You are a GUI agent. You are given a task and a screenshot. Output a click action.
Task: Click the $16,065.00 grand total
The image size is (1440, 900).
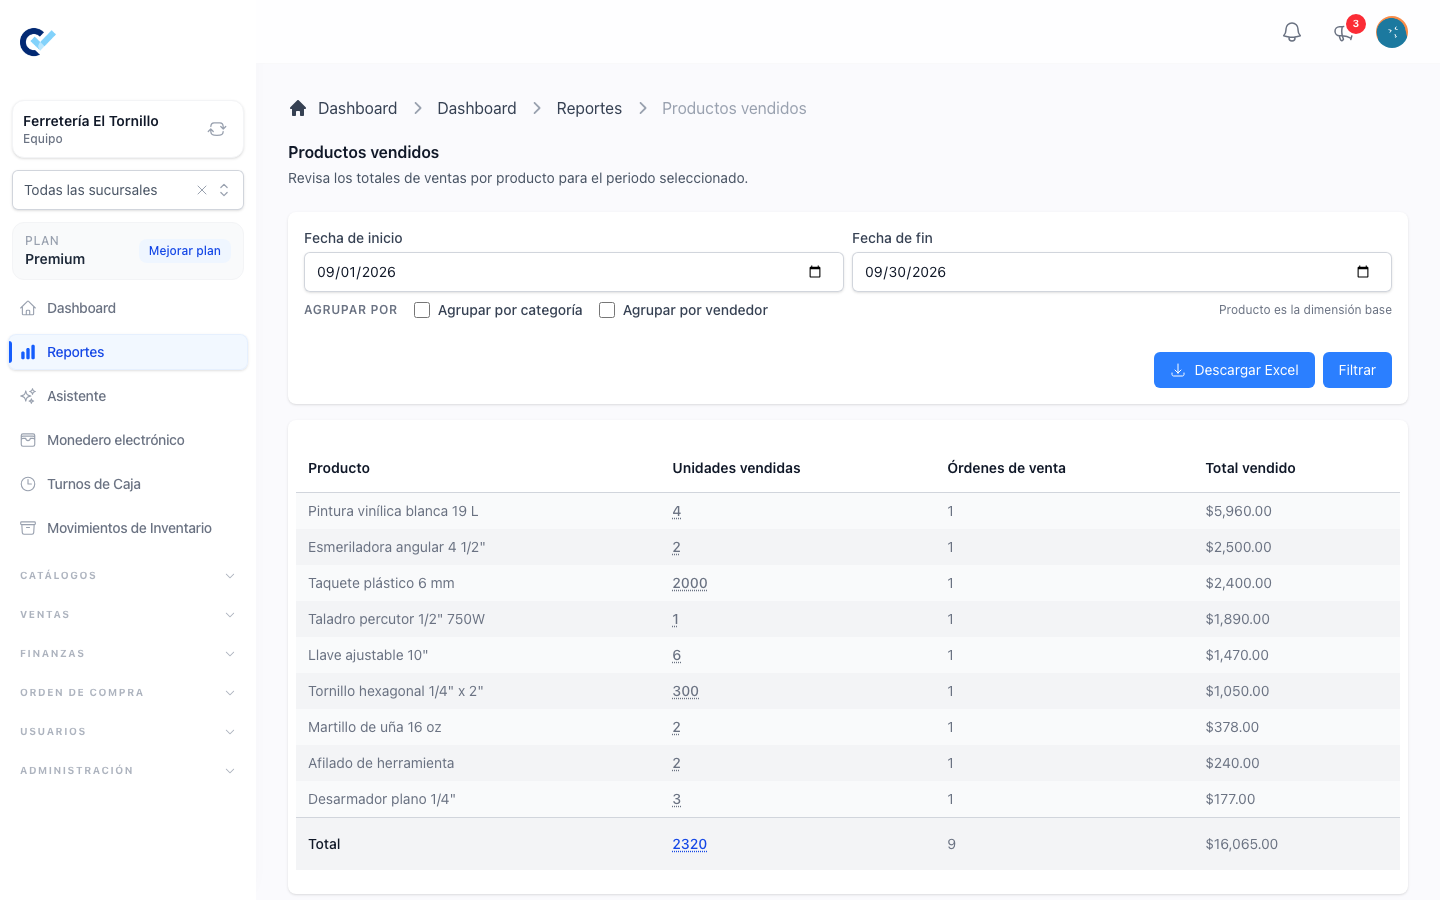pos(1241,844)
